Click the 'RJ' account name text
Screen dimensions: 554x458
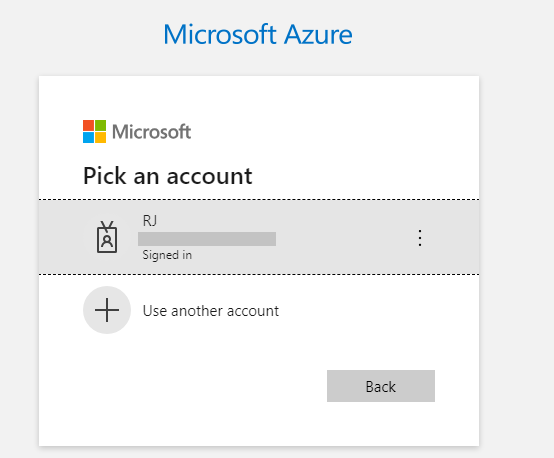(x=150, y=221)
